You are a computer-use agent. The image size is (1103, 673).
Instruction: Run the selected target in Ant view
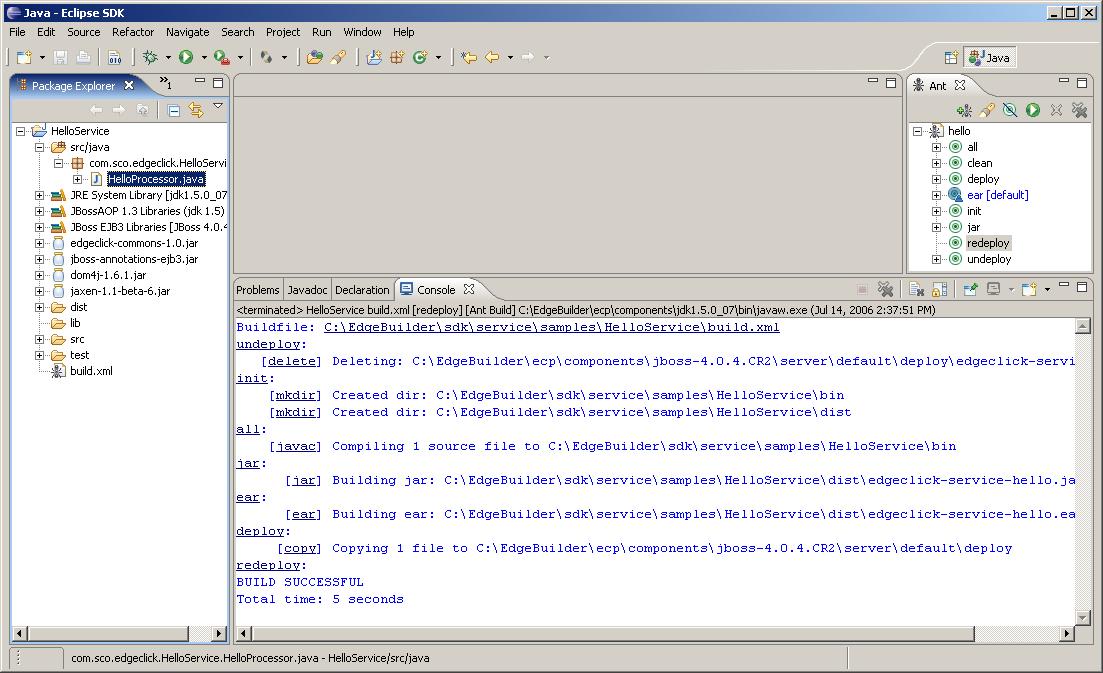click(x=1033, y=110)
